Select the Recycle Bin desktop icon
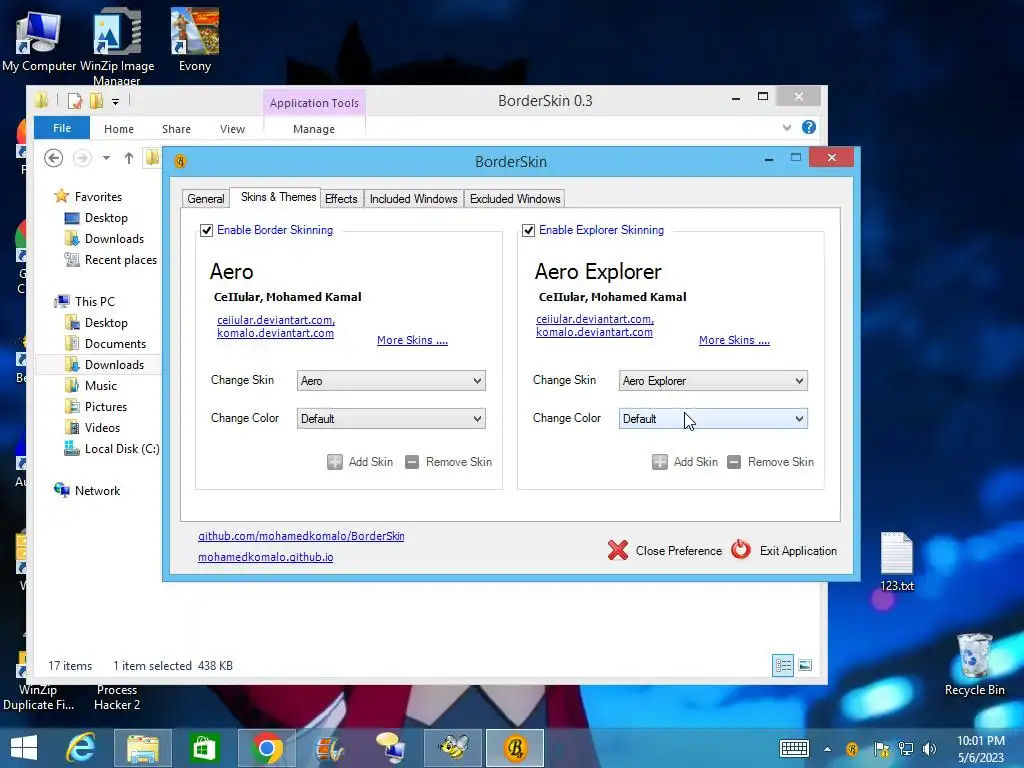The height and width of the screenshot is (768, 1024). coord(974,664)
